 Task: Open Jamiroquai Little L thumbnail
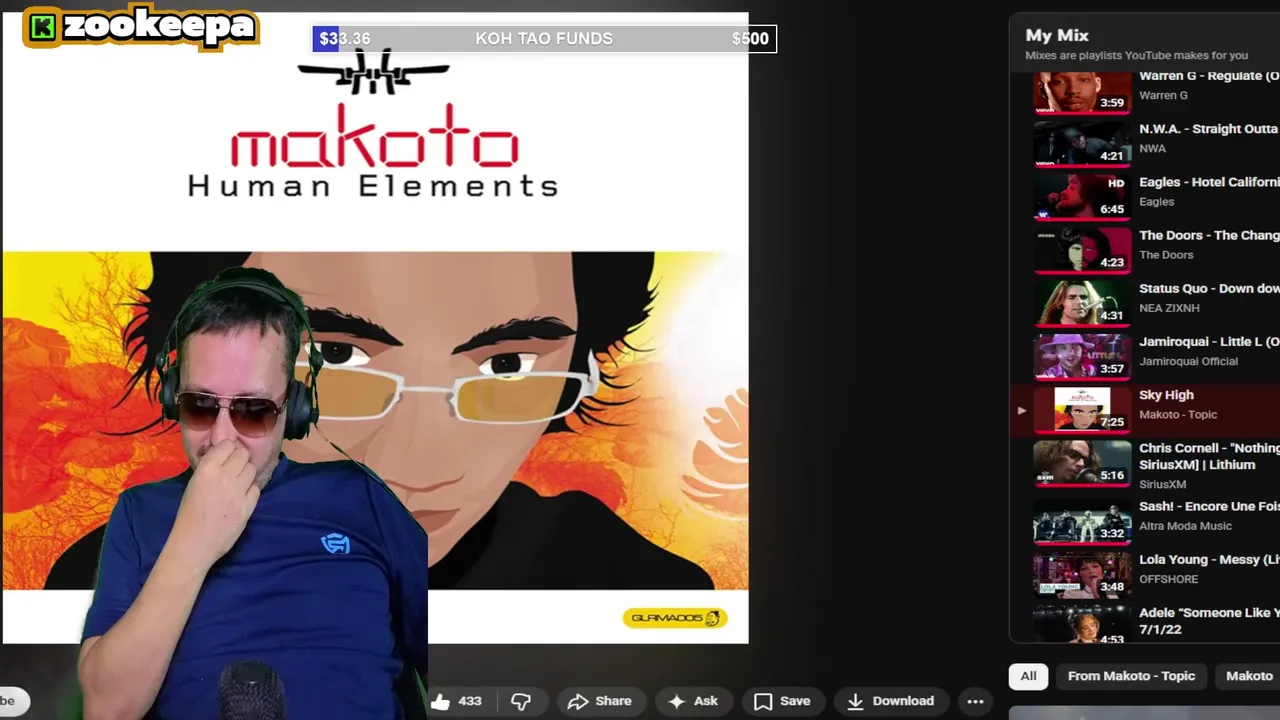pos(1082,356)
